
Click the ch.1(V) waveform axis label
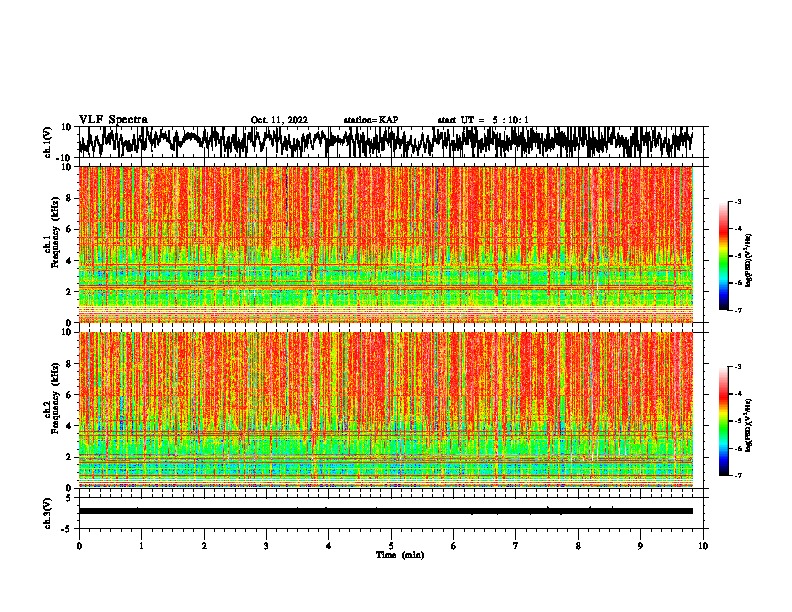[x=49, y=142]
